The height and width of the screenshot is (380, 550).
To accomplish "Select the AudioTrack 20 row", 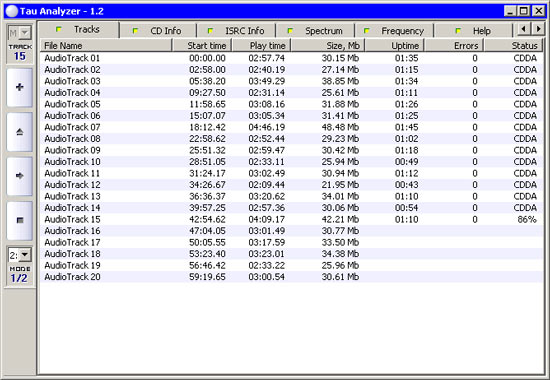I will [x=292, y=277].
